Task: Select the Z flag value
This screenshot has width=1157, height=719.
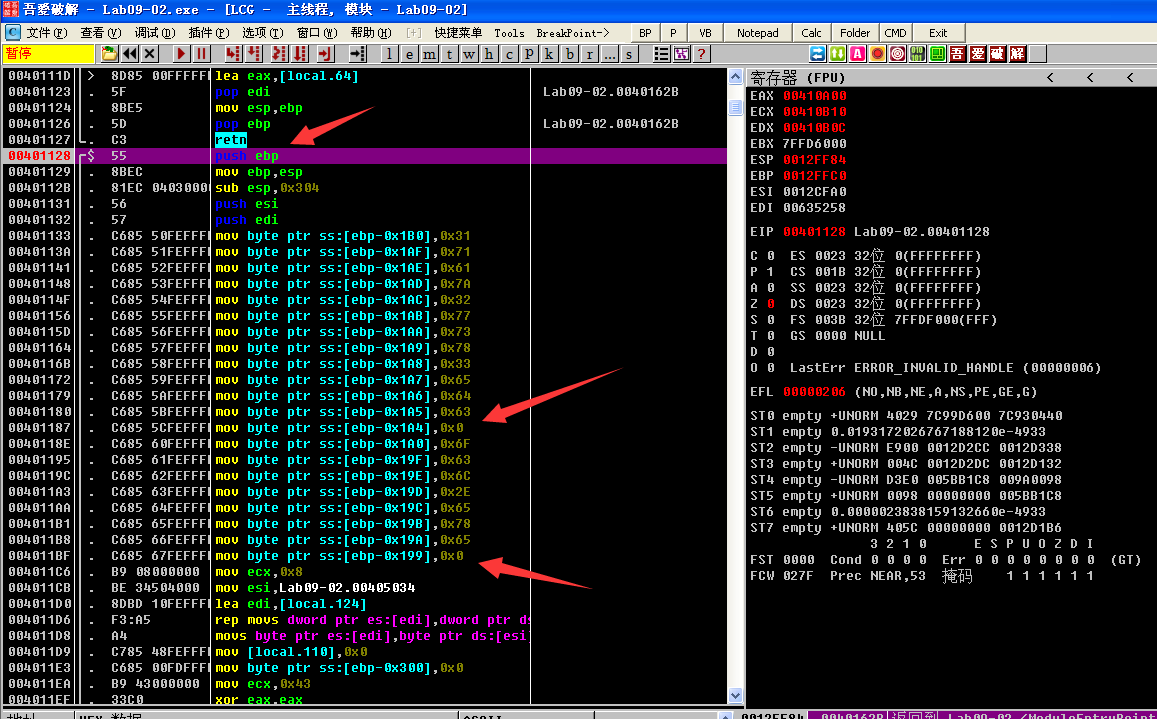Action: pos(770,303)
